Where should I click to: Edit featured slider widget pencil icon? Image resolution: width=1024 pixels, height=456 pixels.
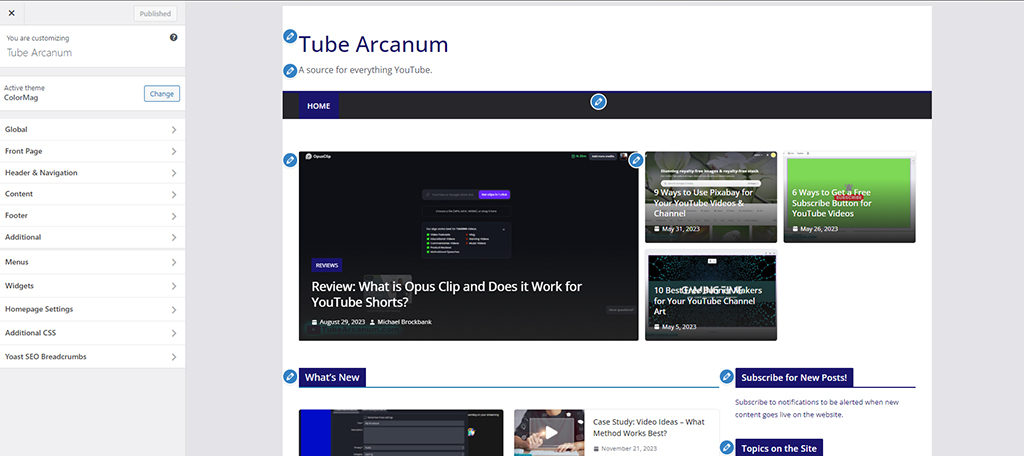291,160
